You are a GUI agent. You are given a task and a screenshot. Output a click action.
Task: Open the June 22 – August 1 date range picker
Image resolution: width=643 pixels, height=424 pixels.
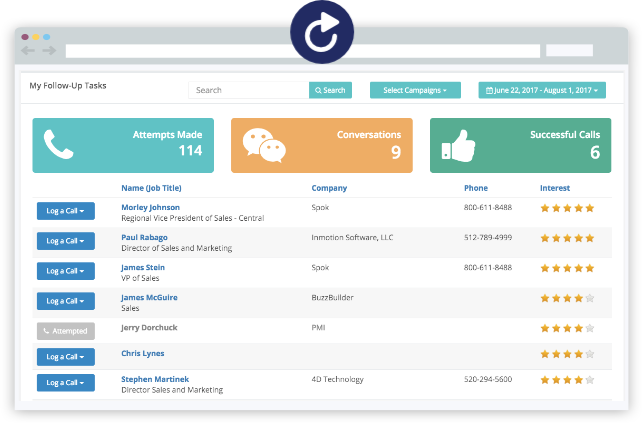[542, 90]
